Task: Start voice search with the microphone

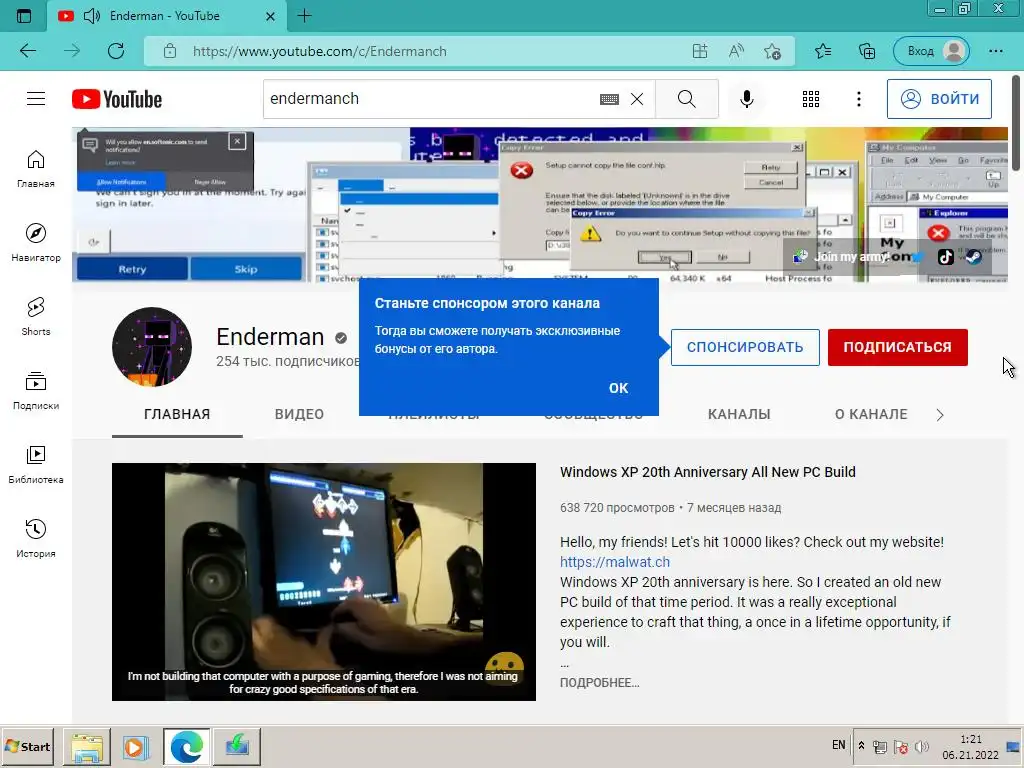Action: tap(746, 99)
